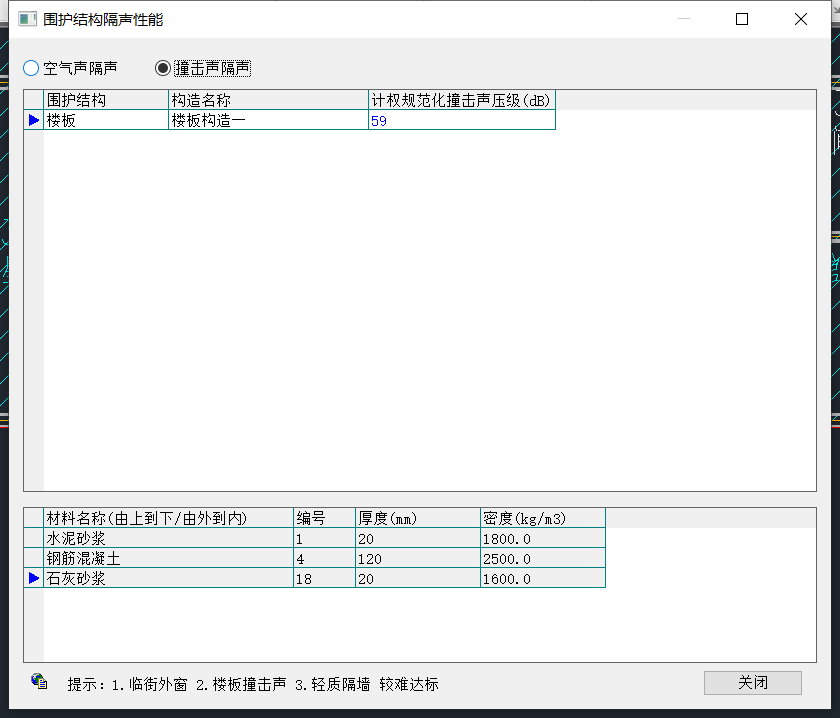Select the 水泥砂浆 material row
The image size is (840, 718).
(168, 538)
